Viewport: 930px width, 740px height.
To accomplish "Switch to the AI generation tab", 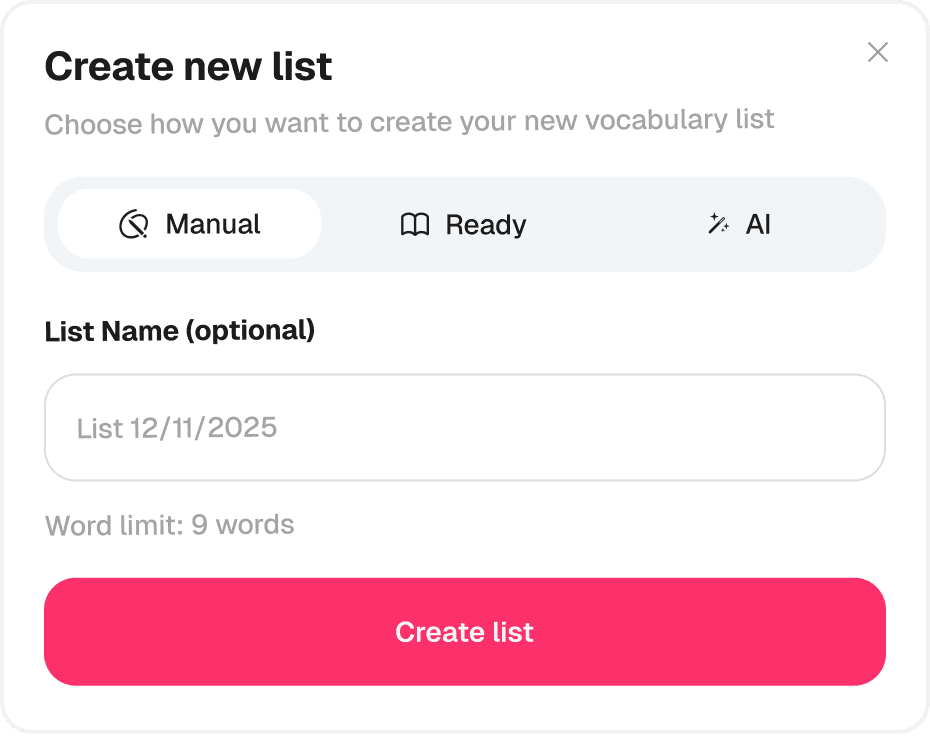I will tap(739, 224).
